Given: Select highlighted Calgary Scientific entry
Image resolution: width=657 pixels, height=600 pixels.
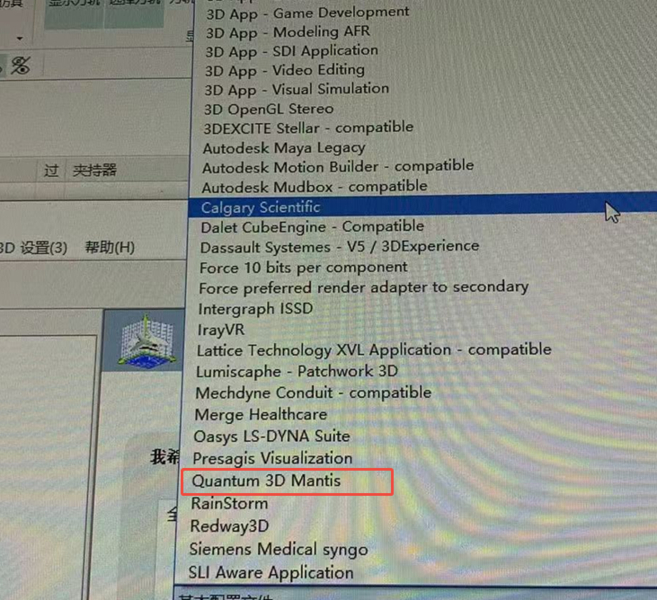Looking at the screenshot, I should click(x=422, y=206).
